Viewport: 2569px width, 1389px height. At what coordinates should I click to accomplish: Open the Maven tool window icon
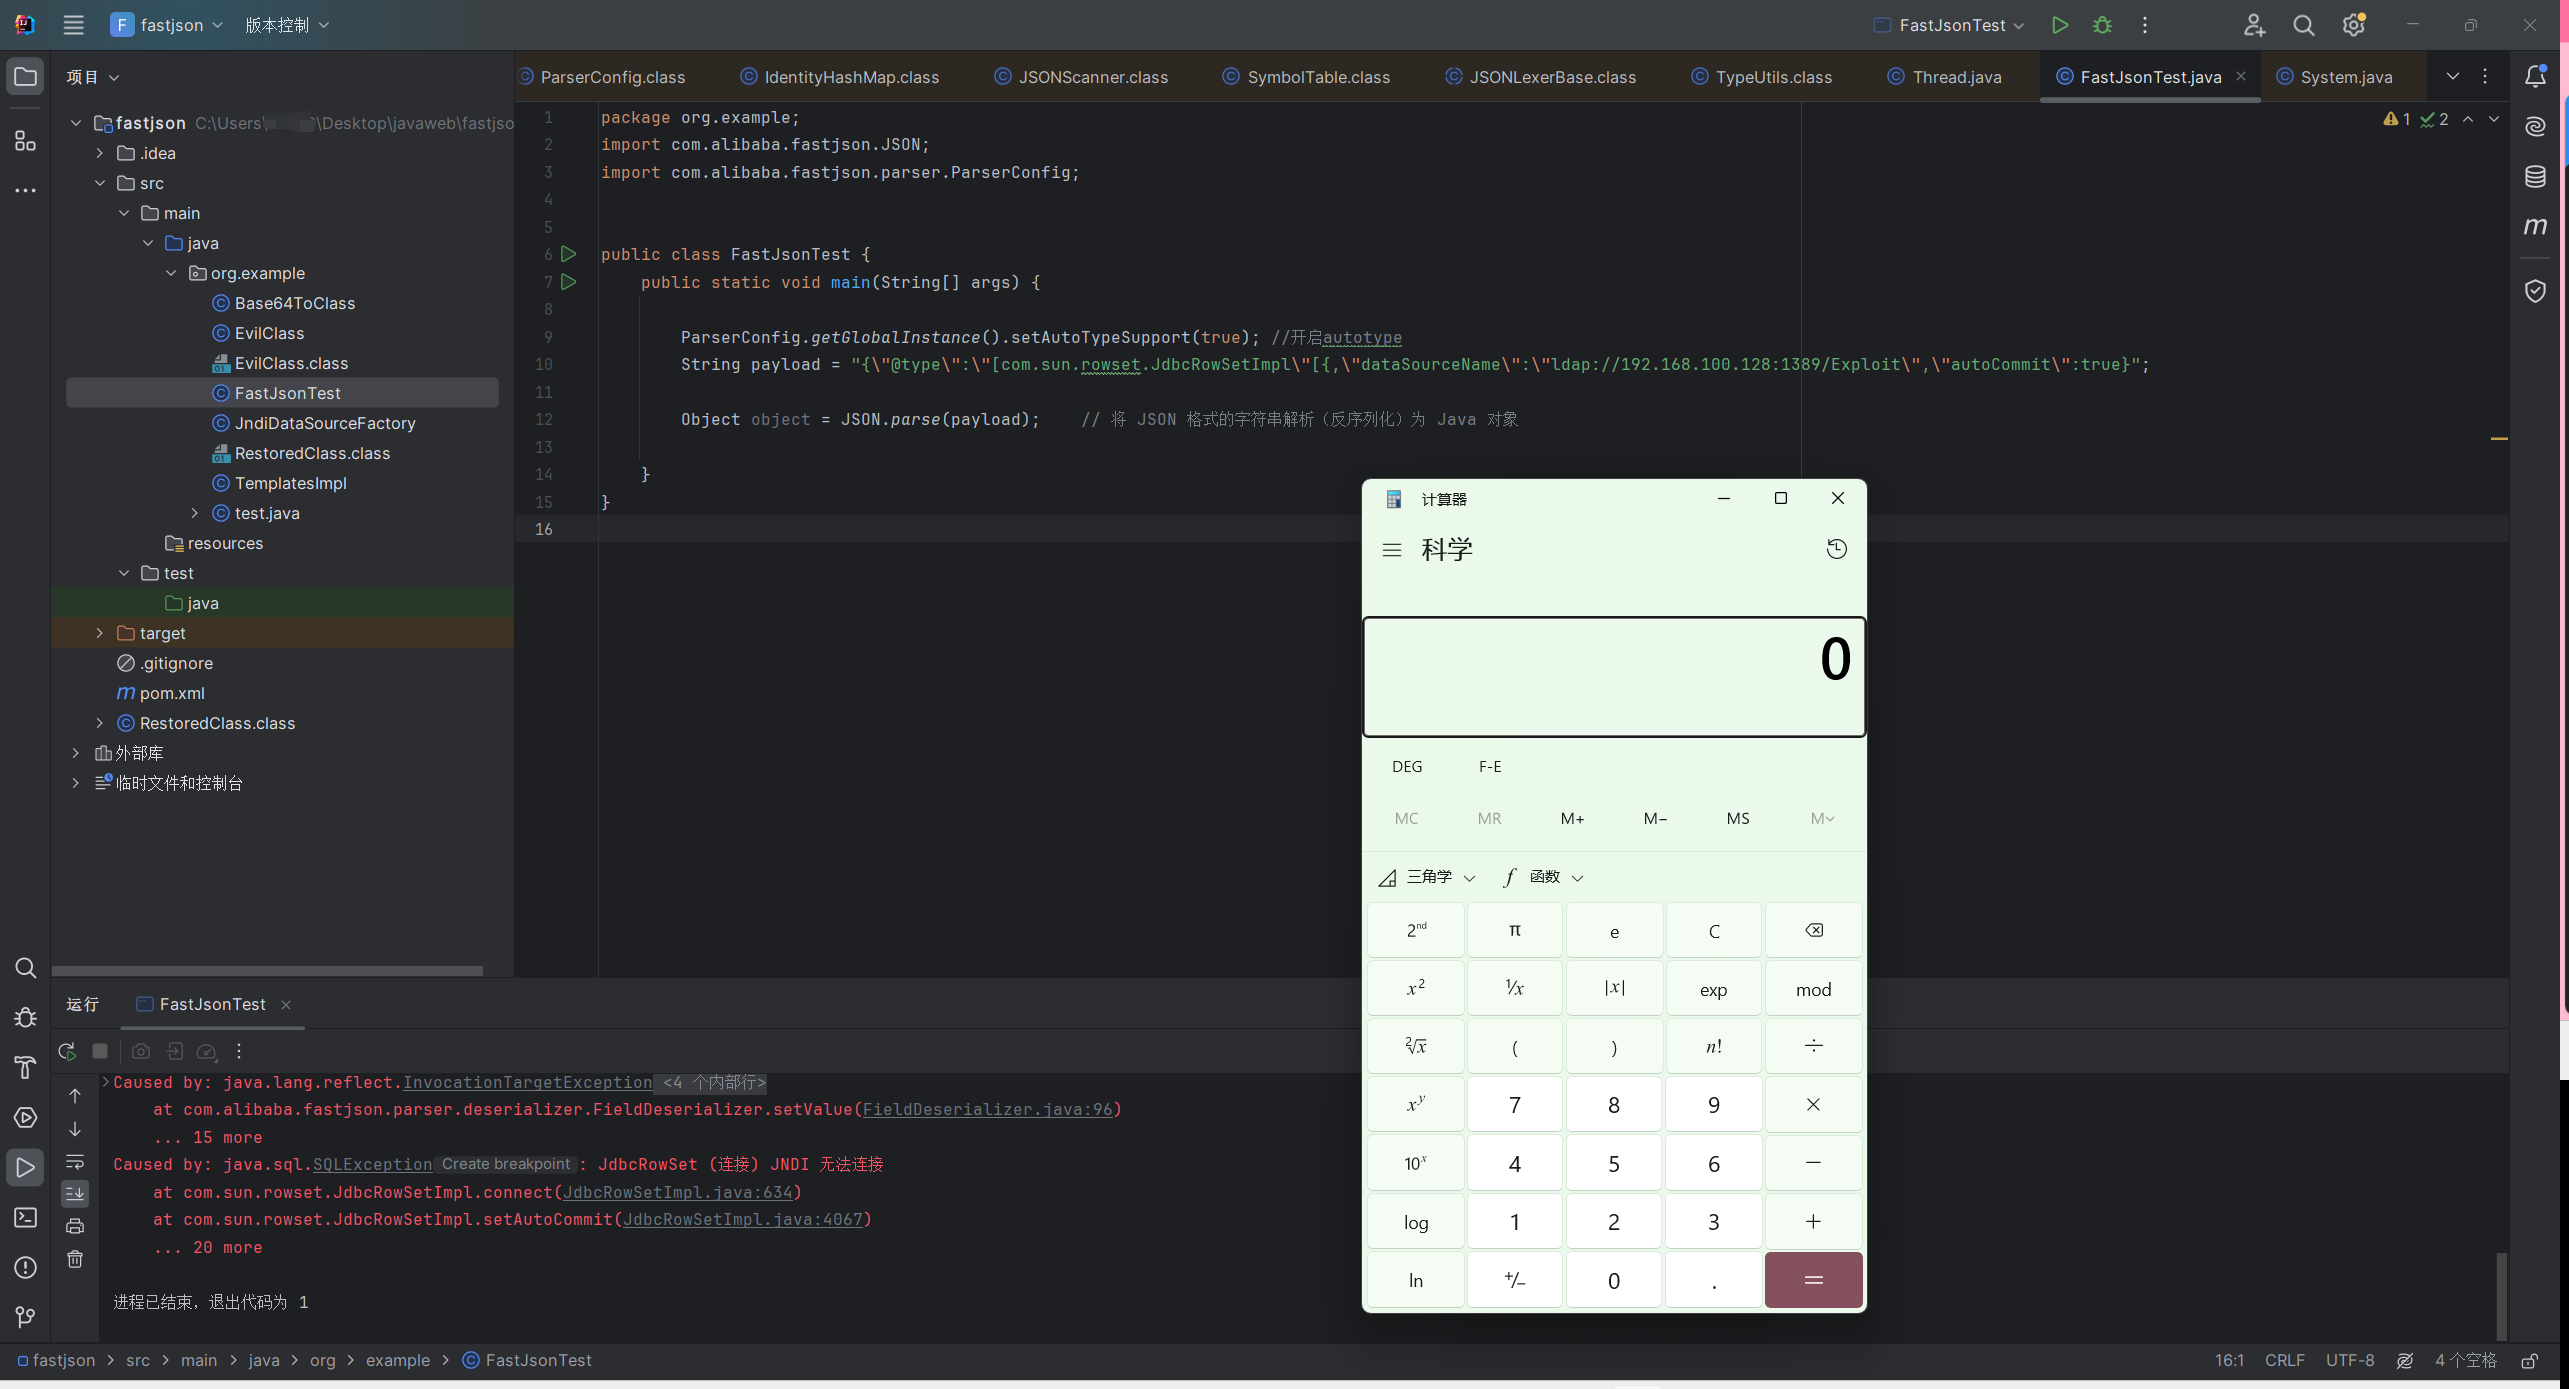click(x=2535, y=226)
